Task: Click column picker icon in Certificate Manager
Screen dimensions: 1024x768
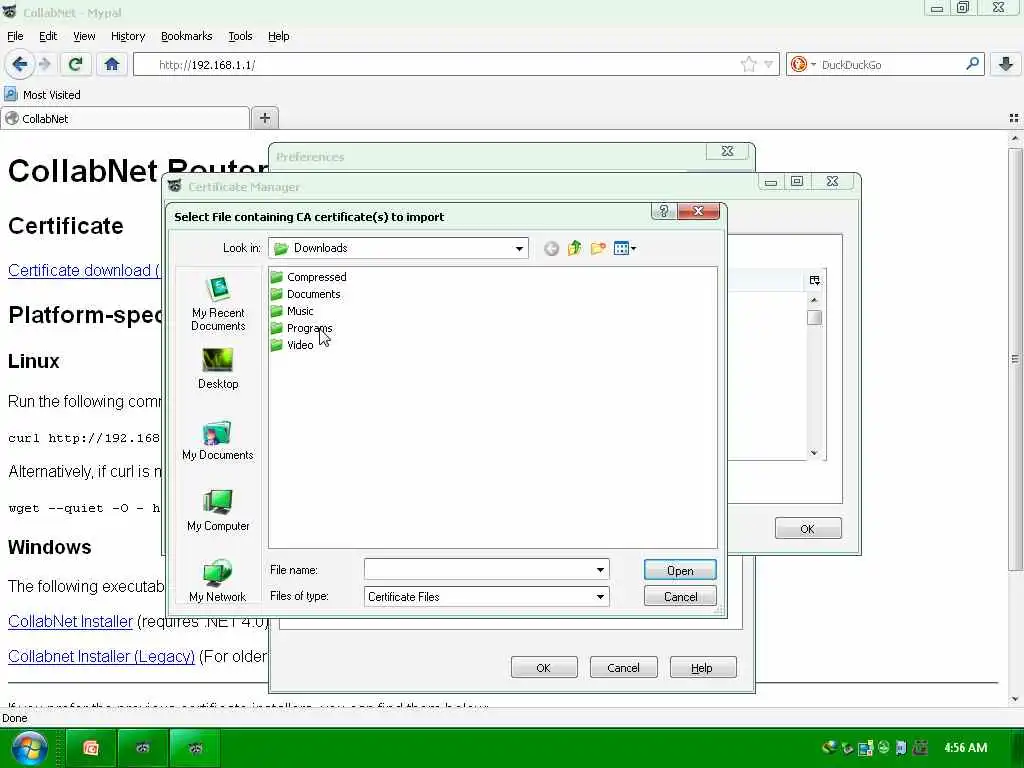Action: point(814,280)
